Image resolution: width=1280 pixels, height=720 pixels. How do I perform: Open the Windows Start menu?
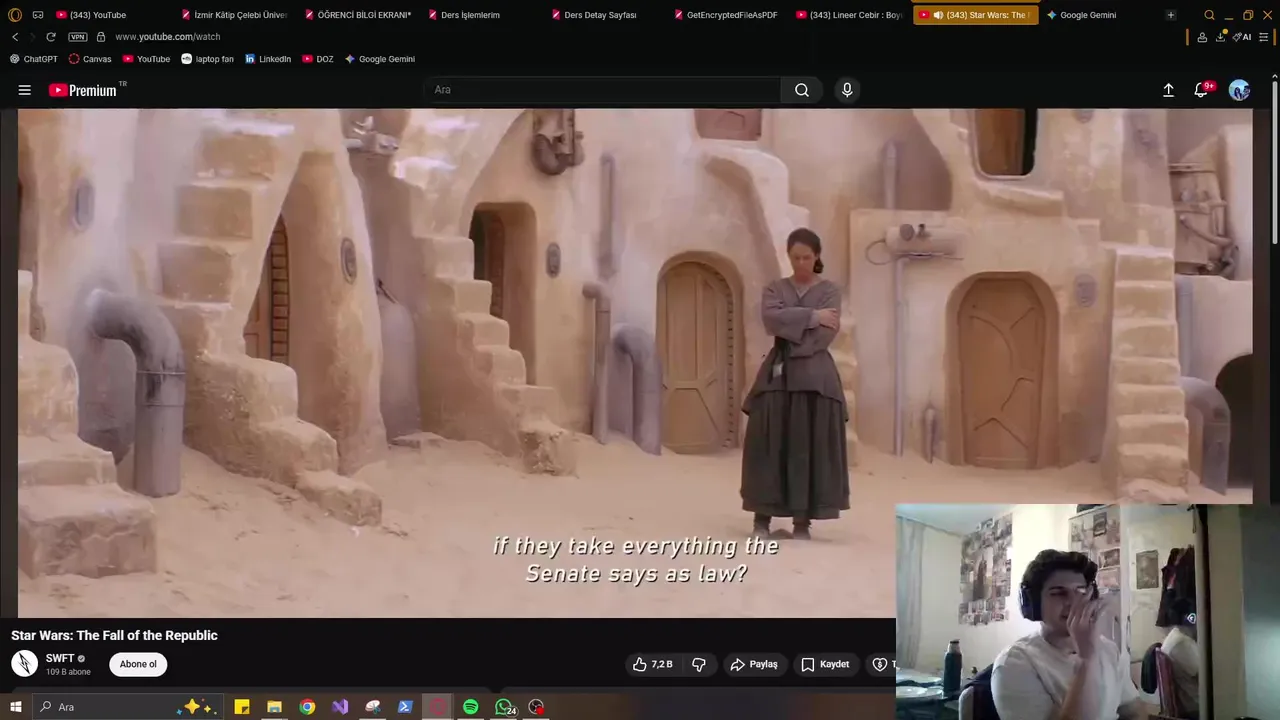(15, 707)
